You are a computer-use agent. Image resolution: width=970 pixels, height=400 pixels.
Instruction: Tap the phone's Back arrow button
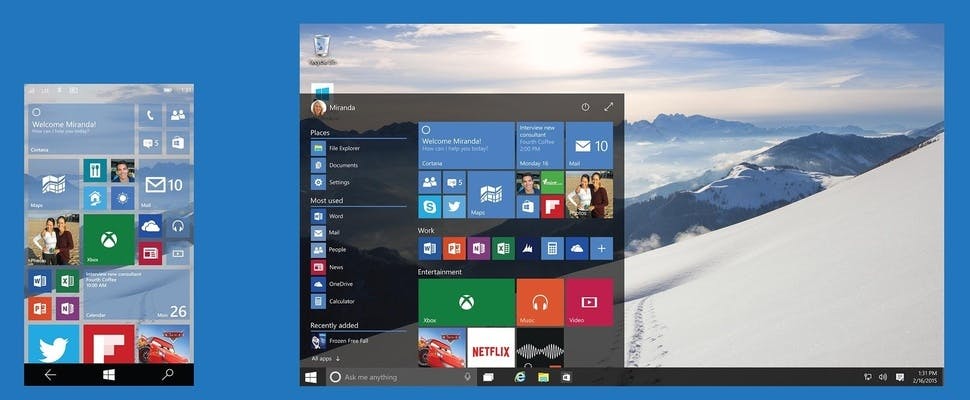(50, 375)
